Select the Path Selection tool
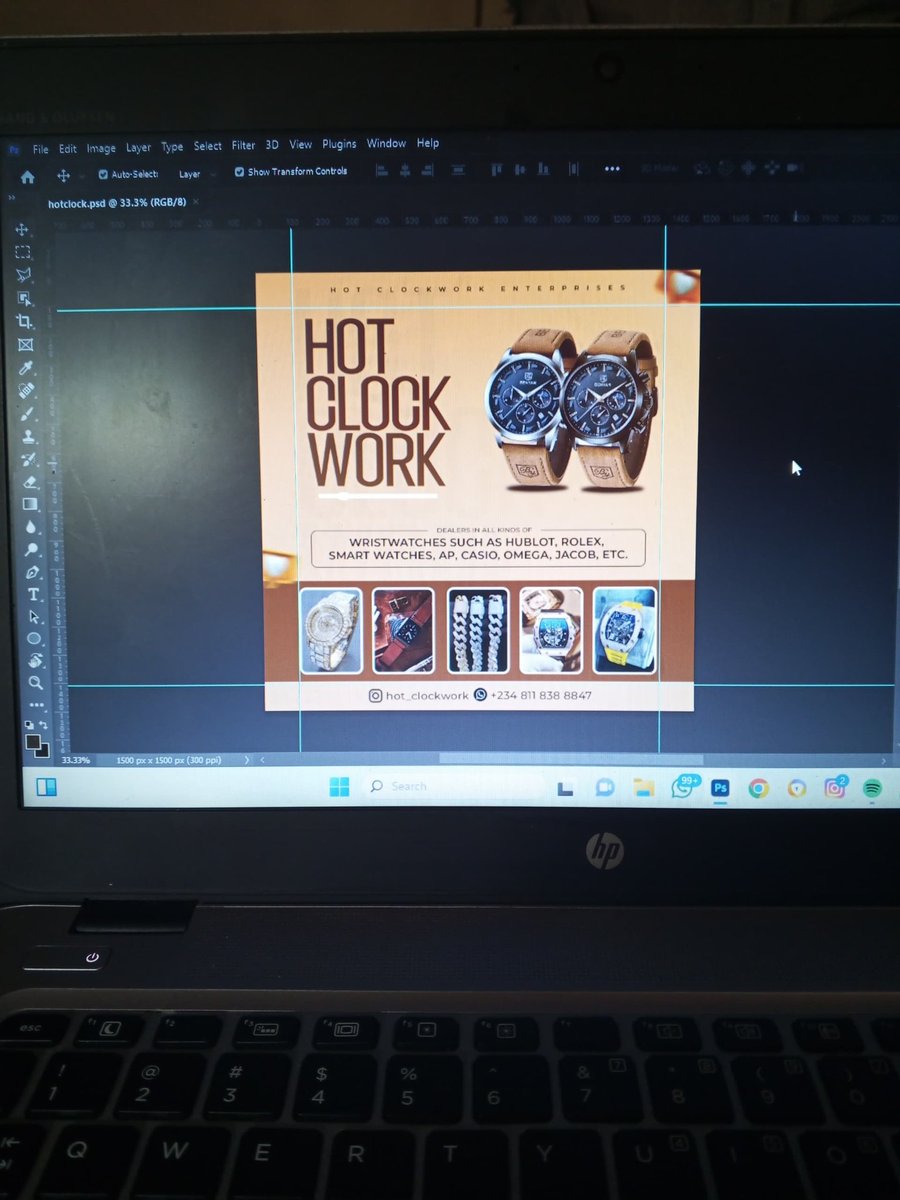Image resolution: width=900 pixels, height=1200 pixels. 34,617
